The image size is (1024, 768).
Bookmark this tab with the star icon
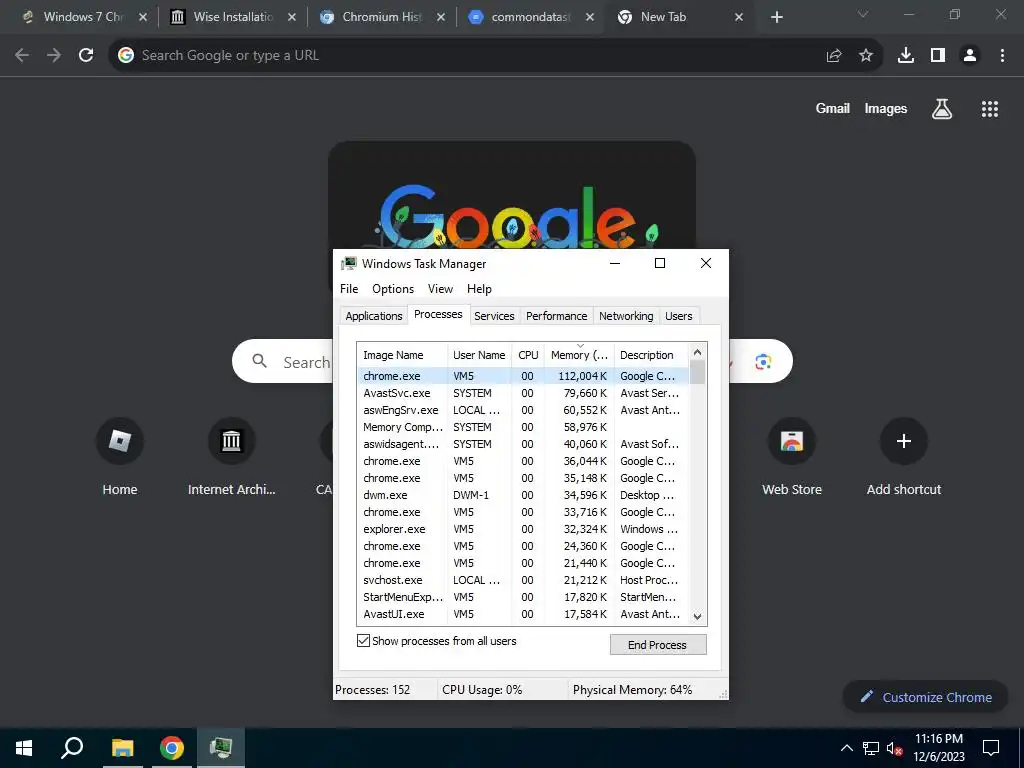pos(866,56)
